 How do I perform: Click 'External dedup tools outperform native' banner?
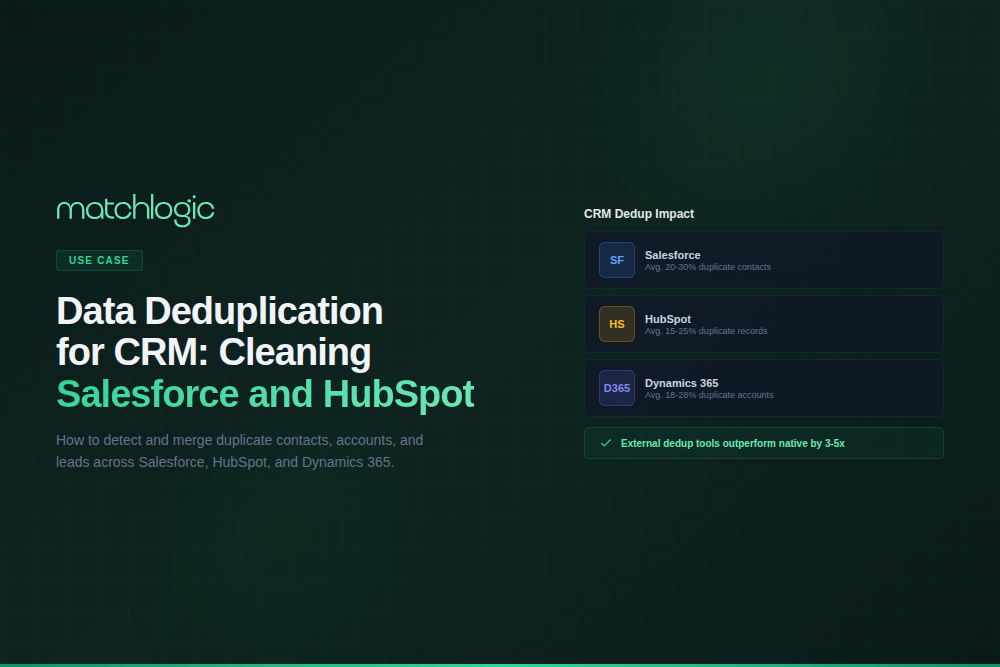(763, 443)
